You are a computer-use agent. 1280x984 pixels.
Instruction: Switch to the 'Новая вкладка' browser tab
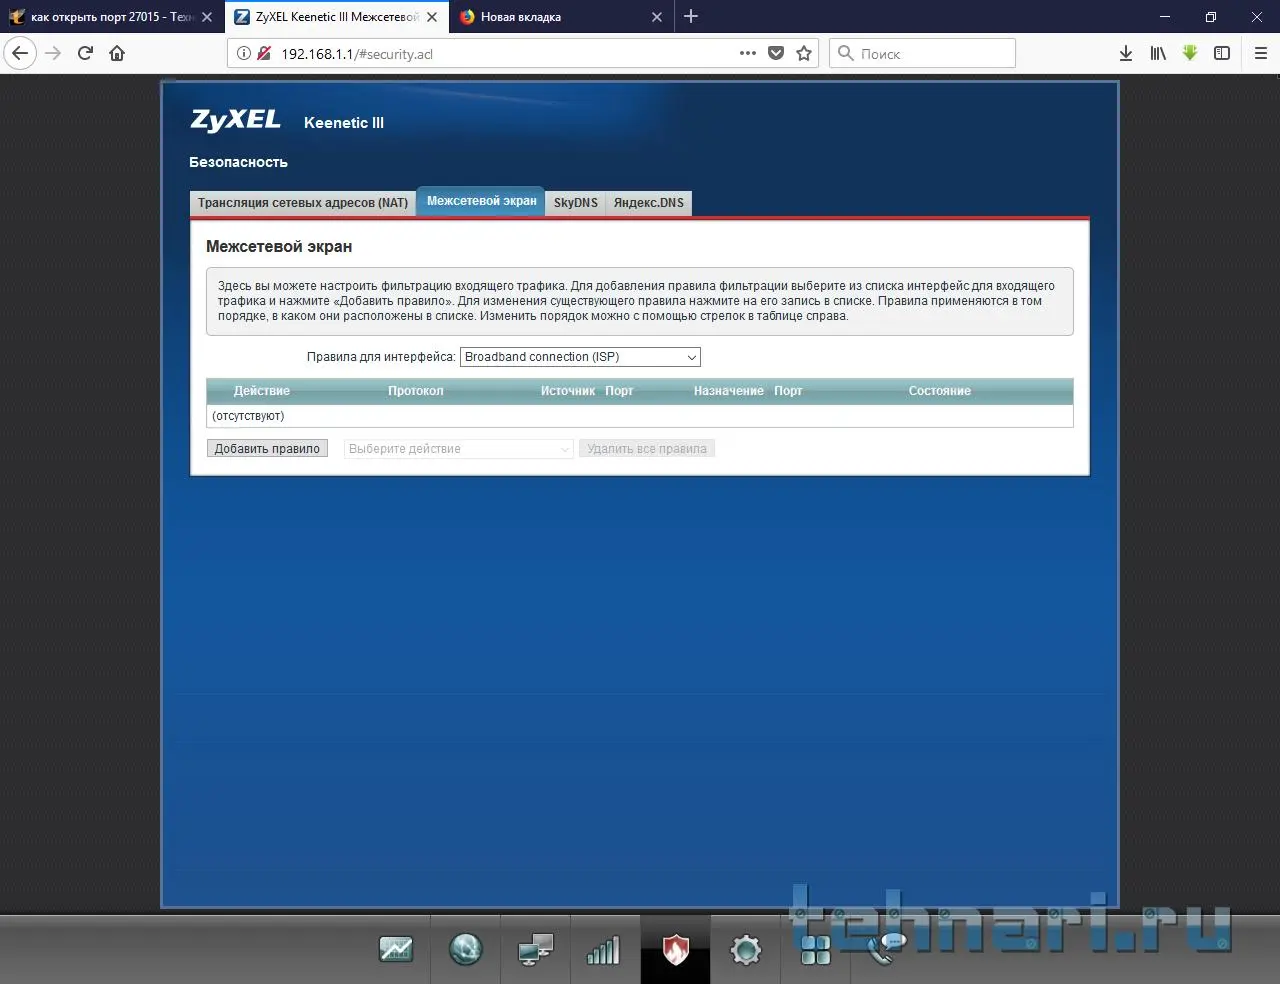562,17
